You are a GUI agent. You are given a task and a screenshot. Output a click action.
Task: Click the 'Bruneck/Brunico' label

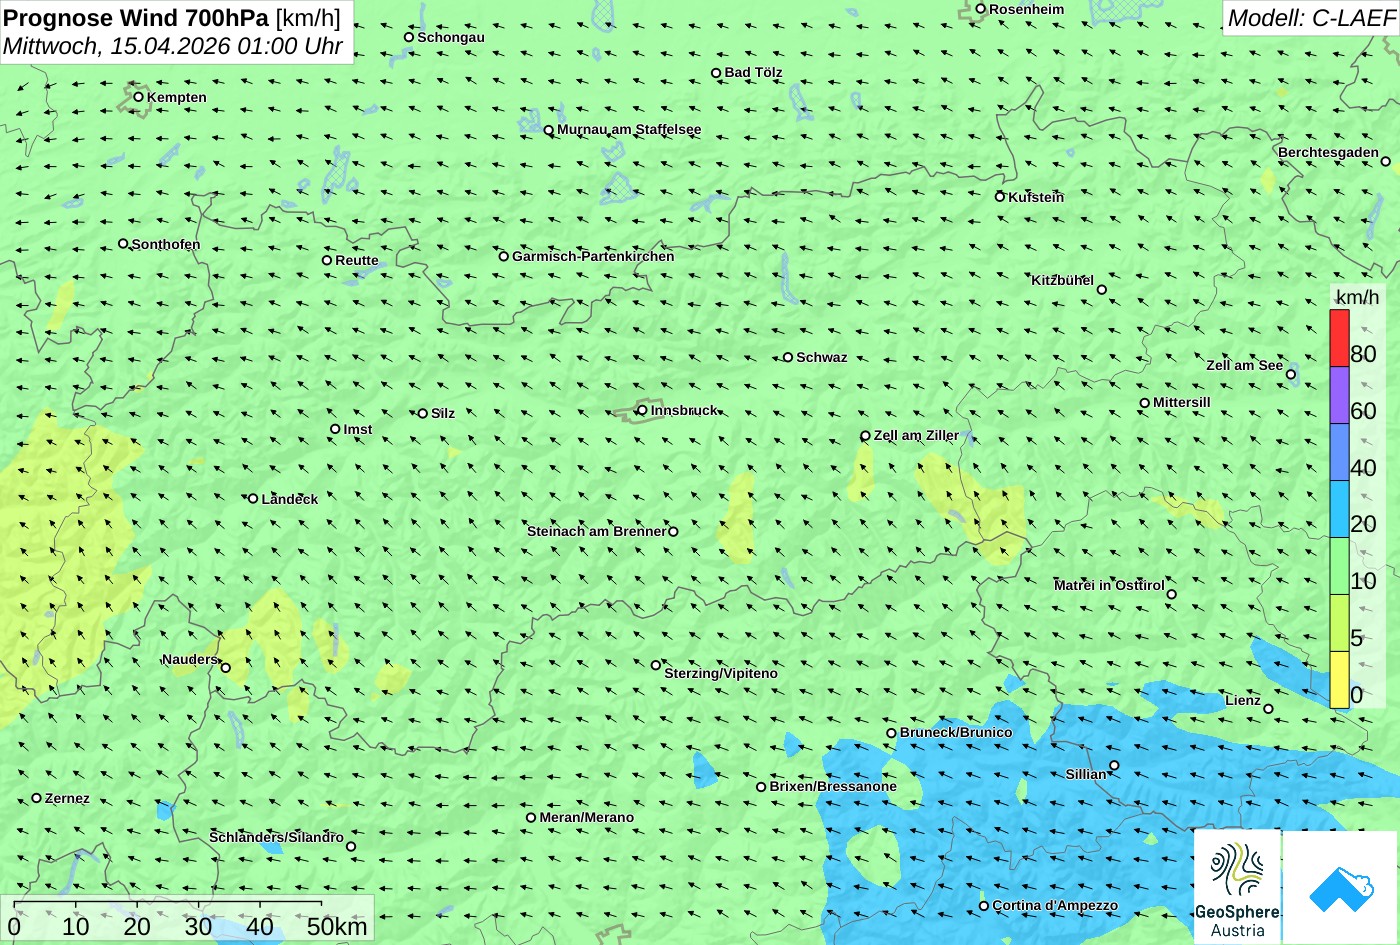coord(956,732)
